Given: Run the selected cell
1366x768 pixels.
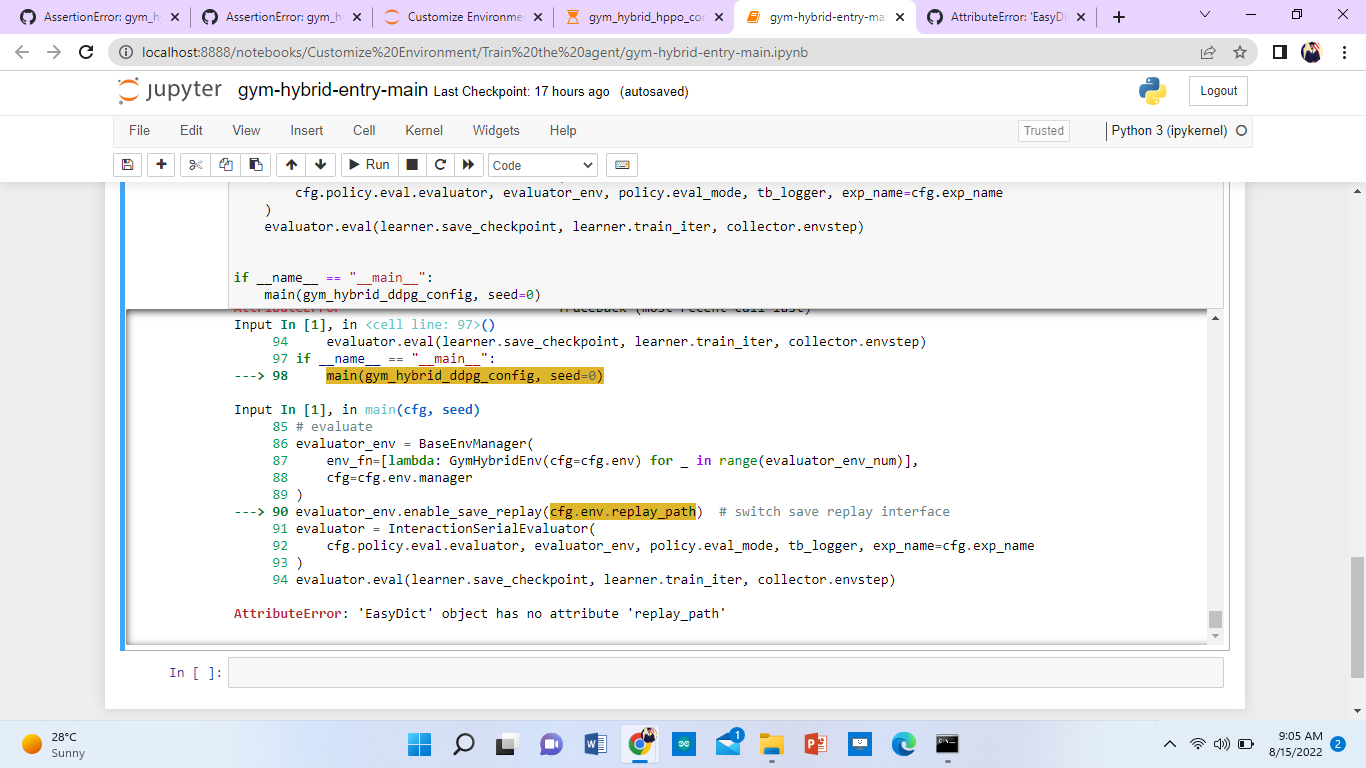Looking at the screenshot, I should (367, 164).
